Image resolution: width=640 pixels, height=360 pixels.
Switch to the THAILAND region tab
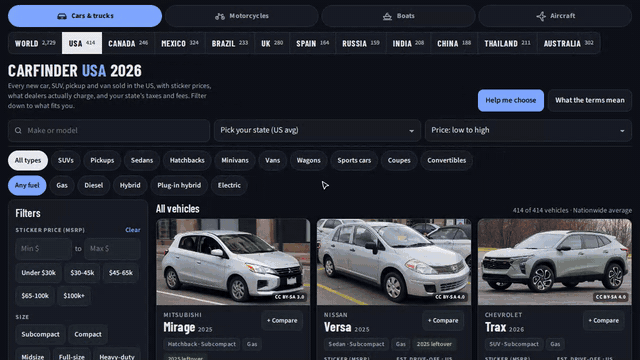click(x=507, y=43)
